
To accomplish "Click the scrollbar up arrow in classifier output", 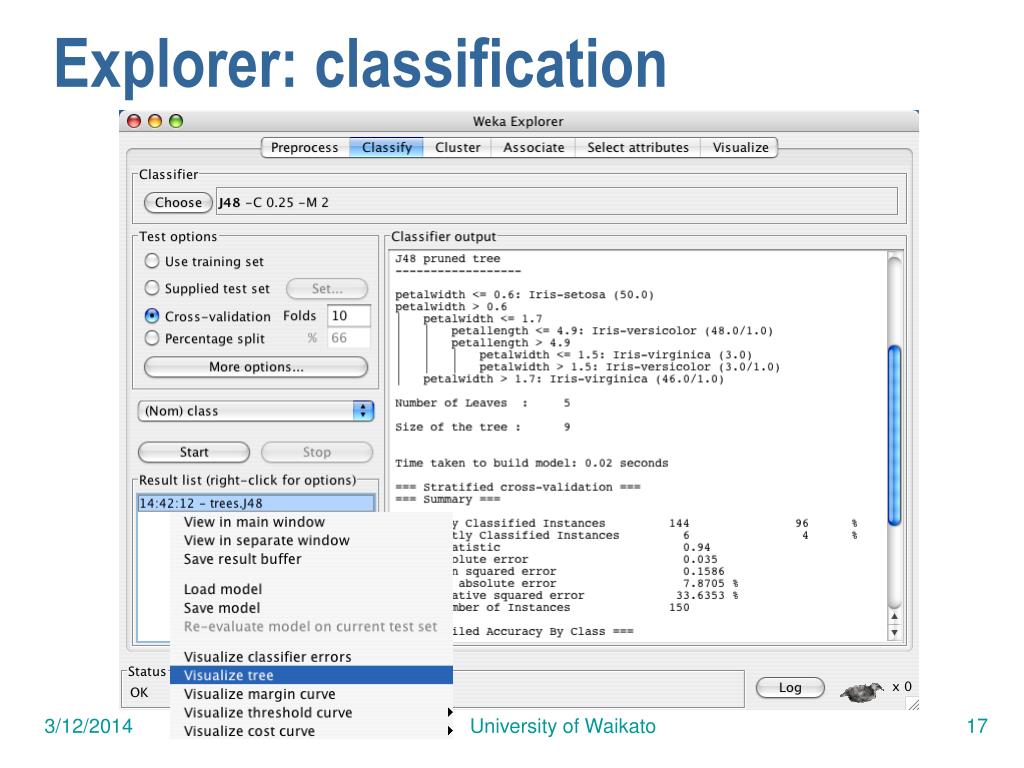I will coord(895,616).
